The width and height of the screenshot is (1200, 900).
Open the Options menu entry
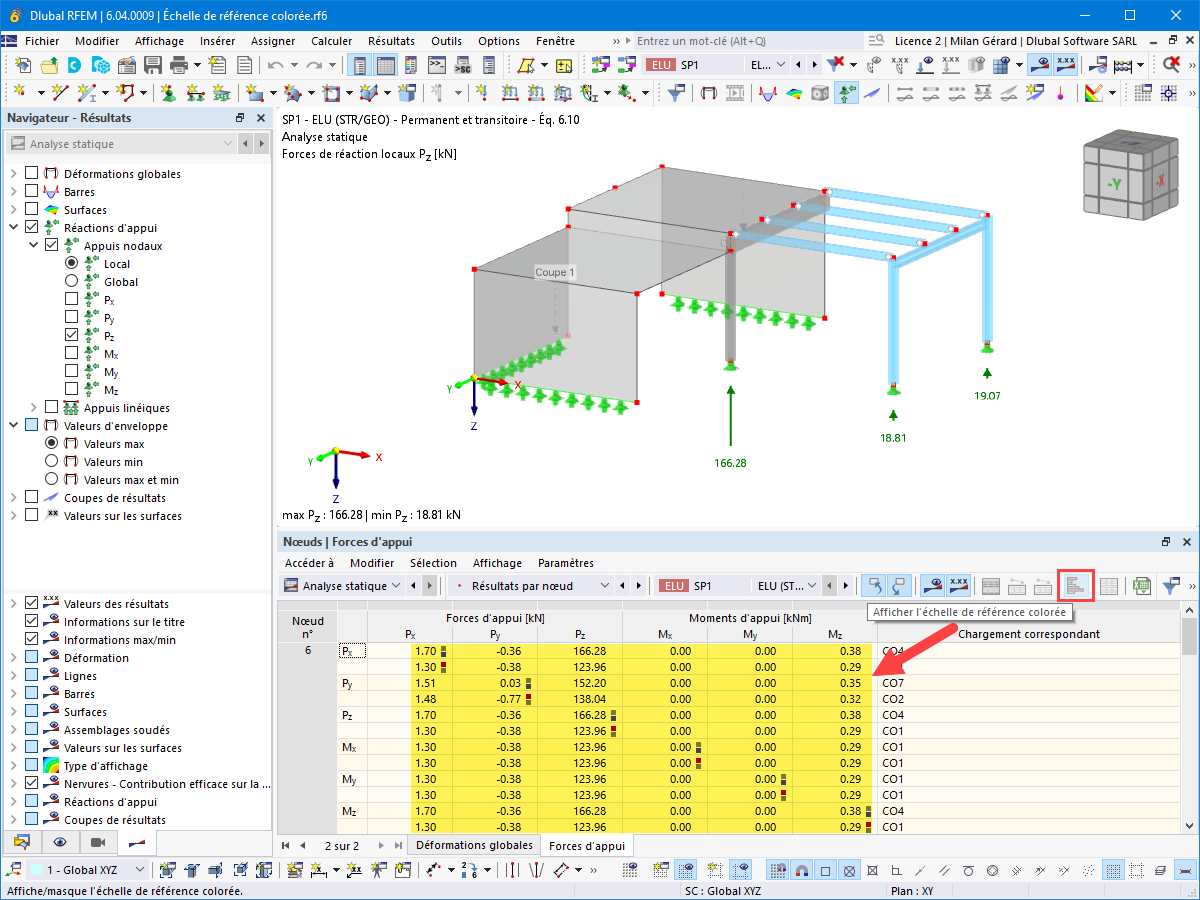499,41
